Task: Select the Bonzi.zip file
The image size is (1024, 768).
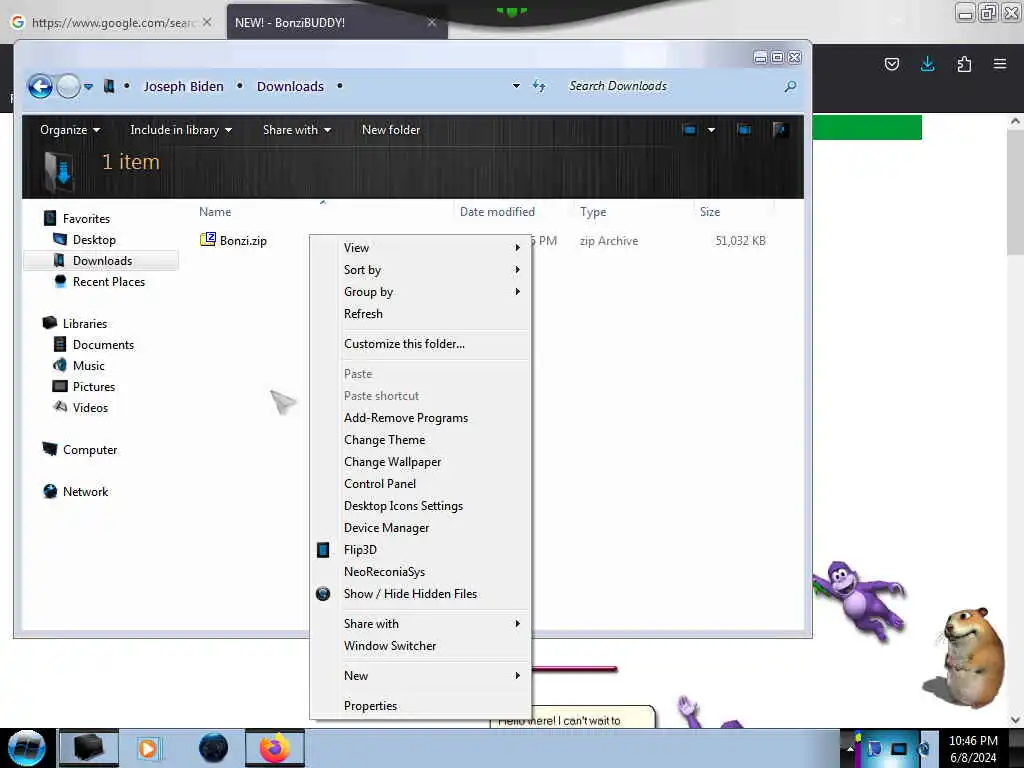Action: tap(243, 240)
